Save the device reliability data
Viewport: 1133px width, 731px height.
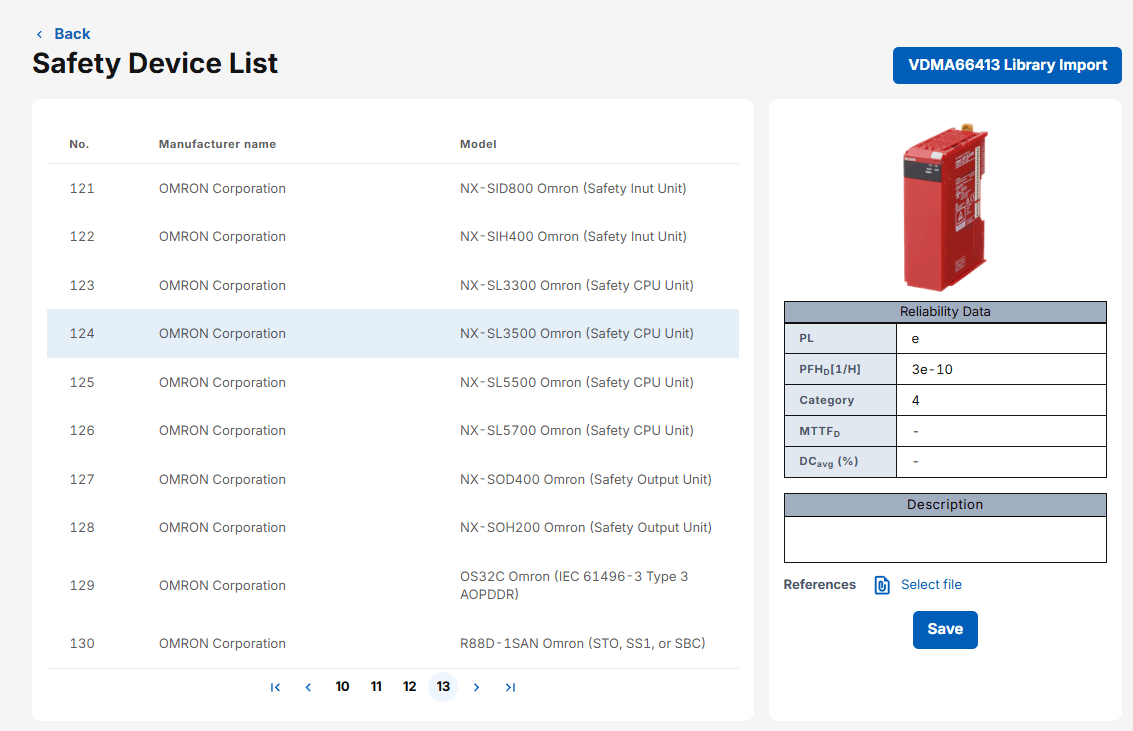point(945,629)
